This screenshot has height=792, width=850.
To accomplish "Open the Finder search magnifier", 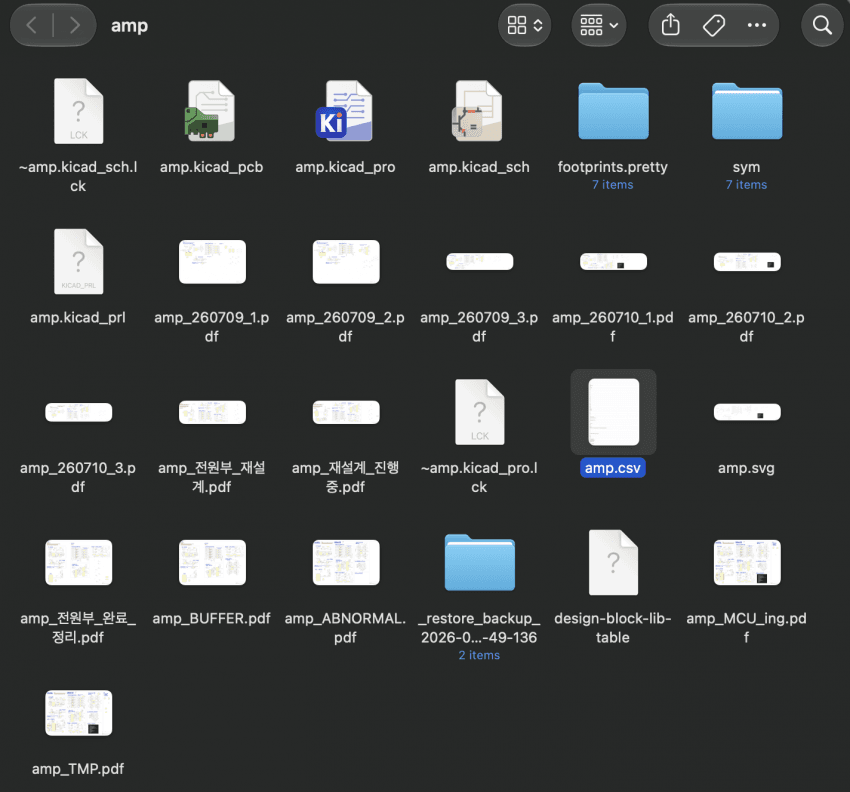I will [x=822, y=25].
